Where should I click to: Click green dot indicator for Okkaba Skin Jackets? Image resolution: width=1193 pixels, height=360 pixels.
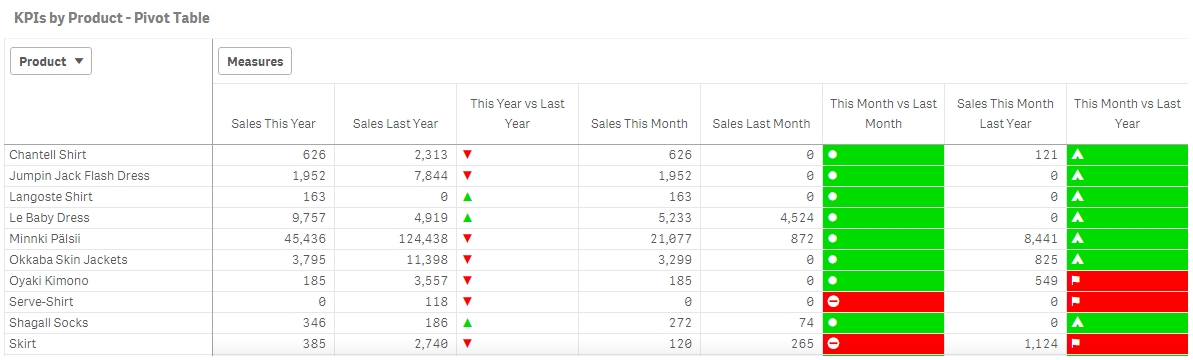point(833,260)
